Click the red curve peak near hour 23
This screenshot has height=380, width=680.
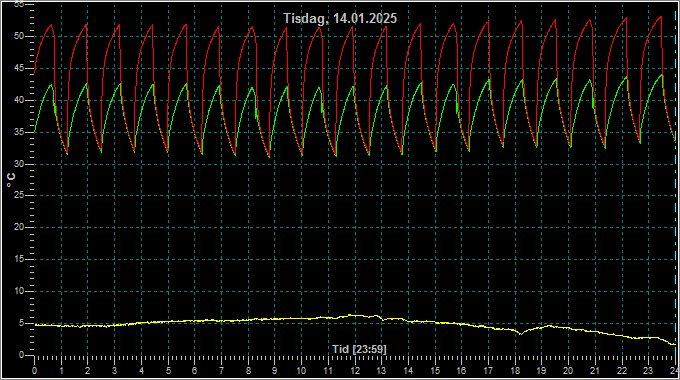click(x=660, y=17)
